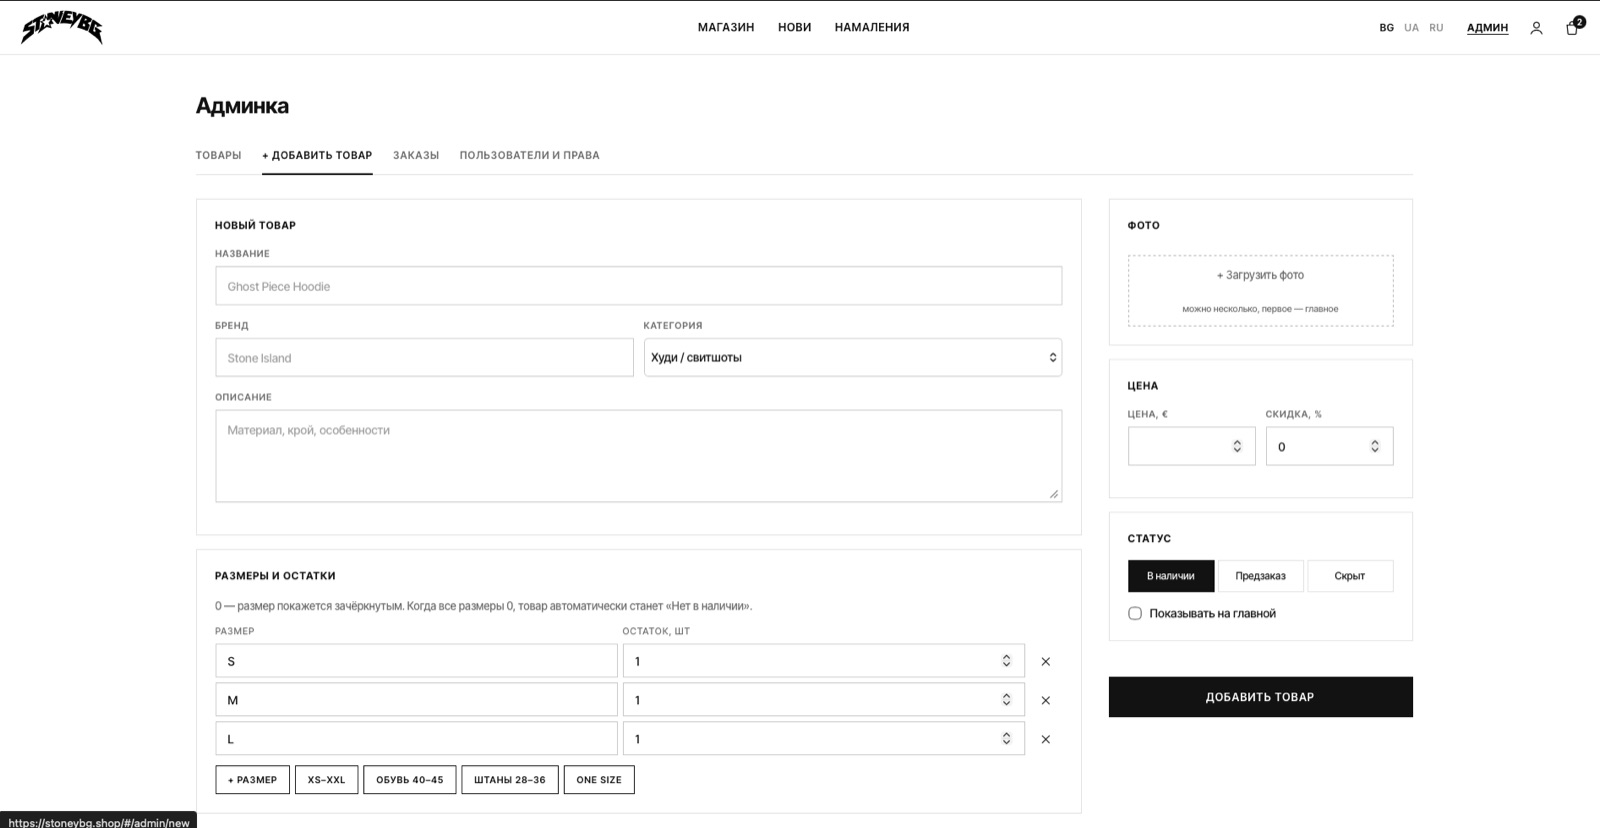Select the В наличии status

click(x=1171, y=576)
